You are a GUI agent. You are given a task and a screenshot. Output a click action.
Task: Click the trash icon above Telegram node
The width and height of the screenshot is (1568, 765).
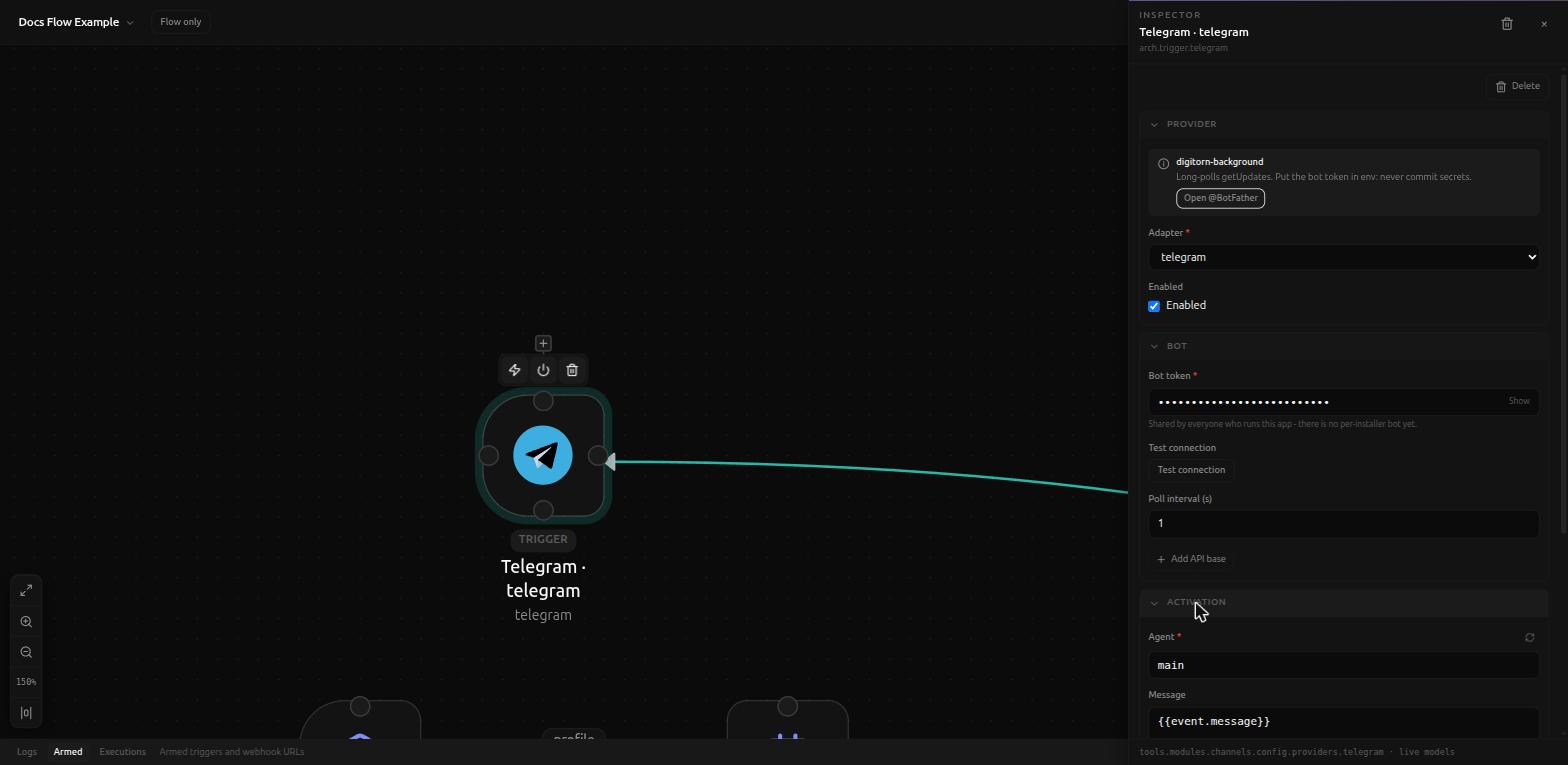[572, 370]
